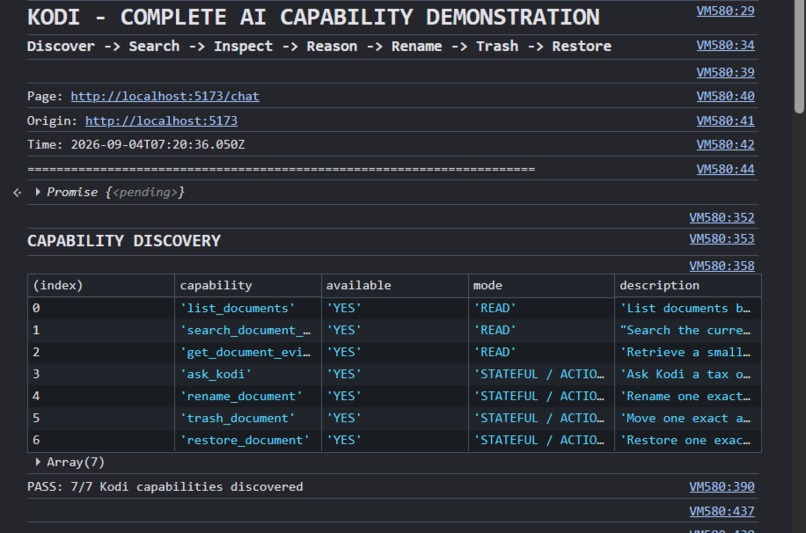Open source link VM580:29
The height and width of the screenshot is (533, 806).
[725, 11]
